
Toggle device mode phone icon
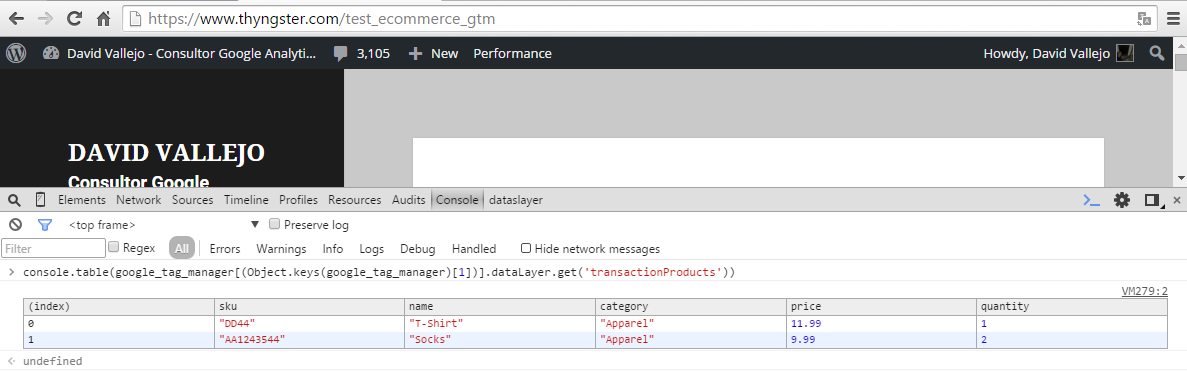(x=40, y=200)
